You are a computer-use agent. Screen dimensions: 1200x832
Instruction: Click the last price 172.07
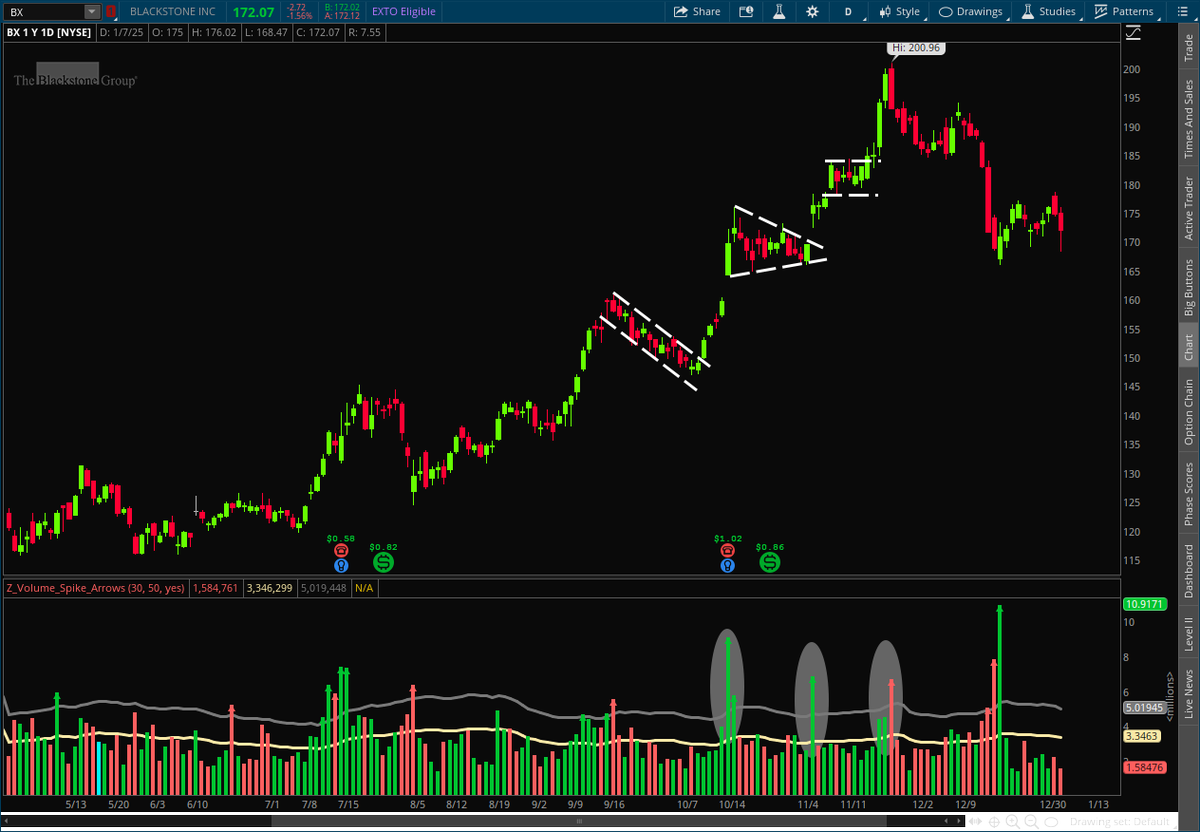pyautogui.click(x=253, y=12)
